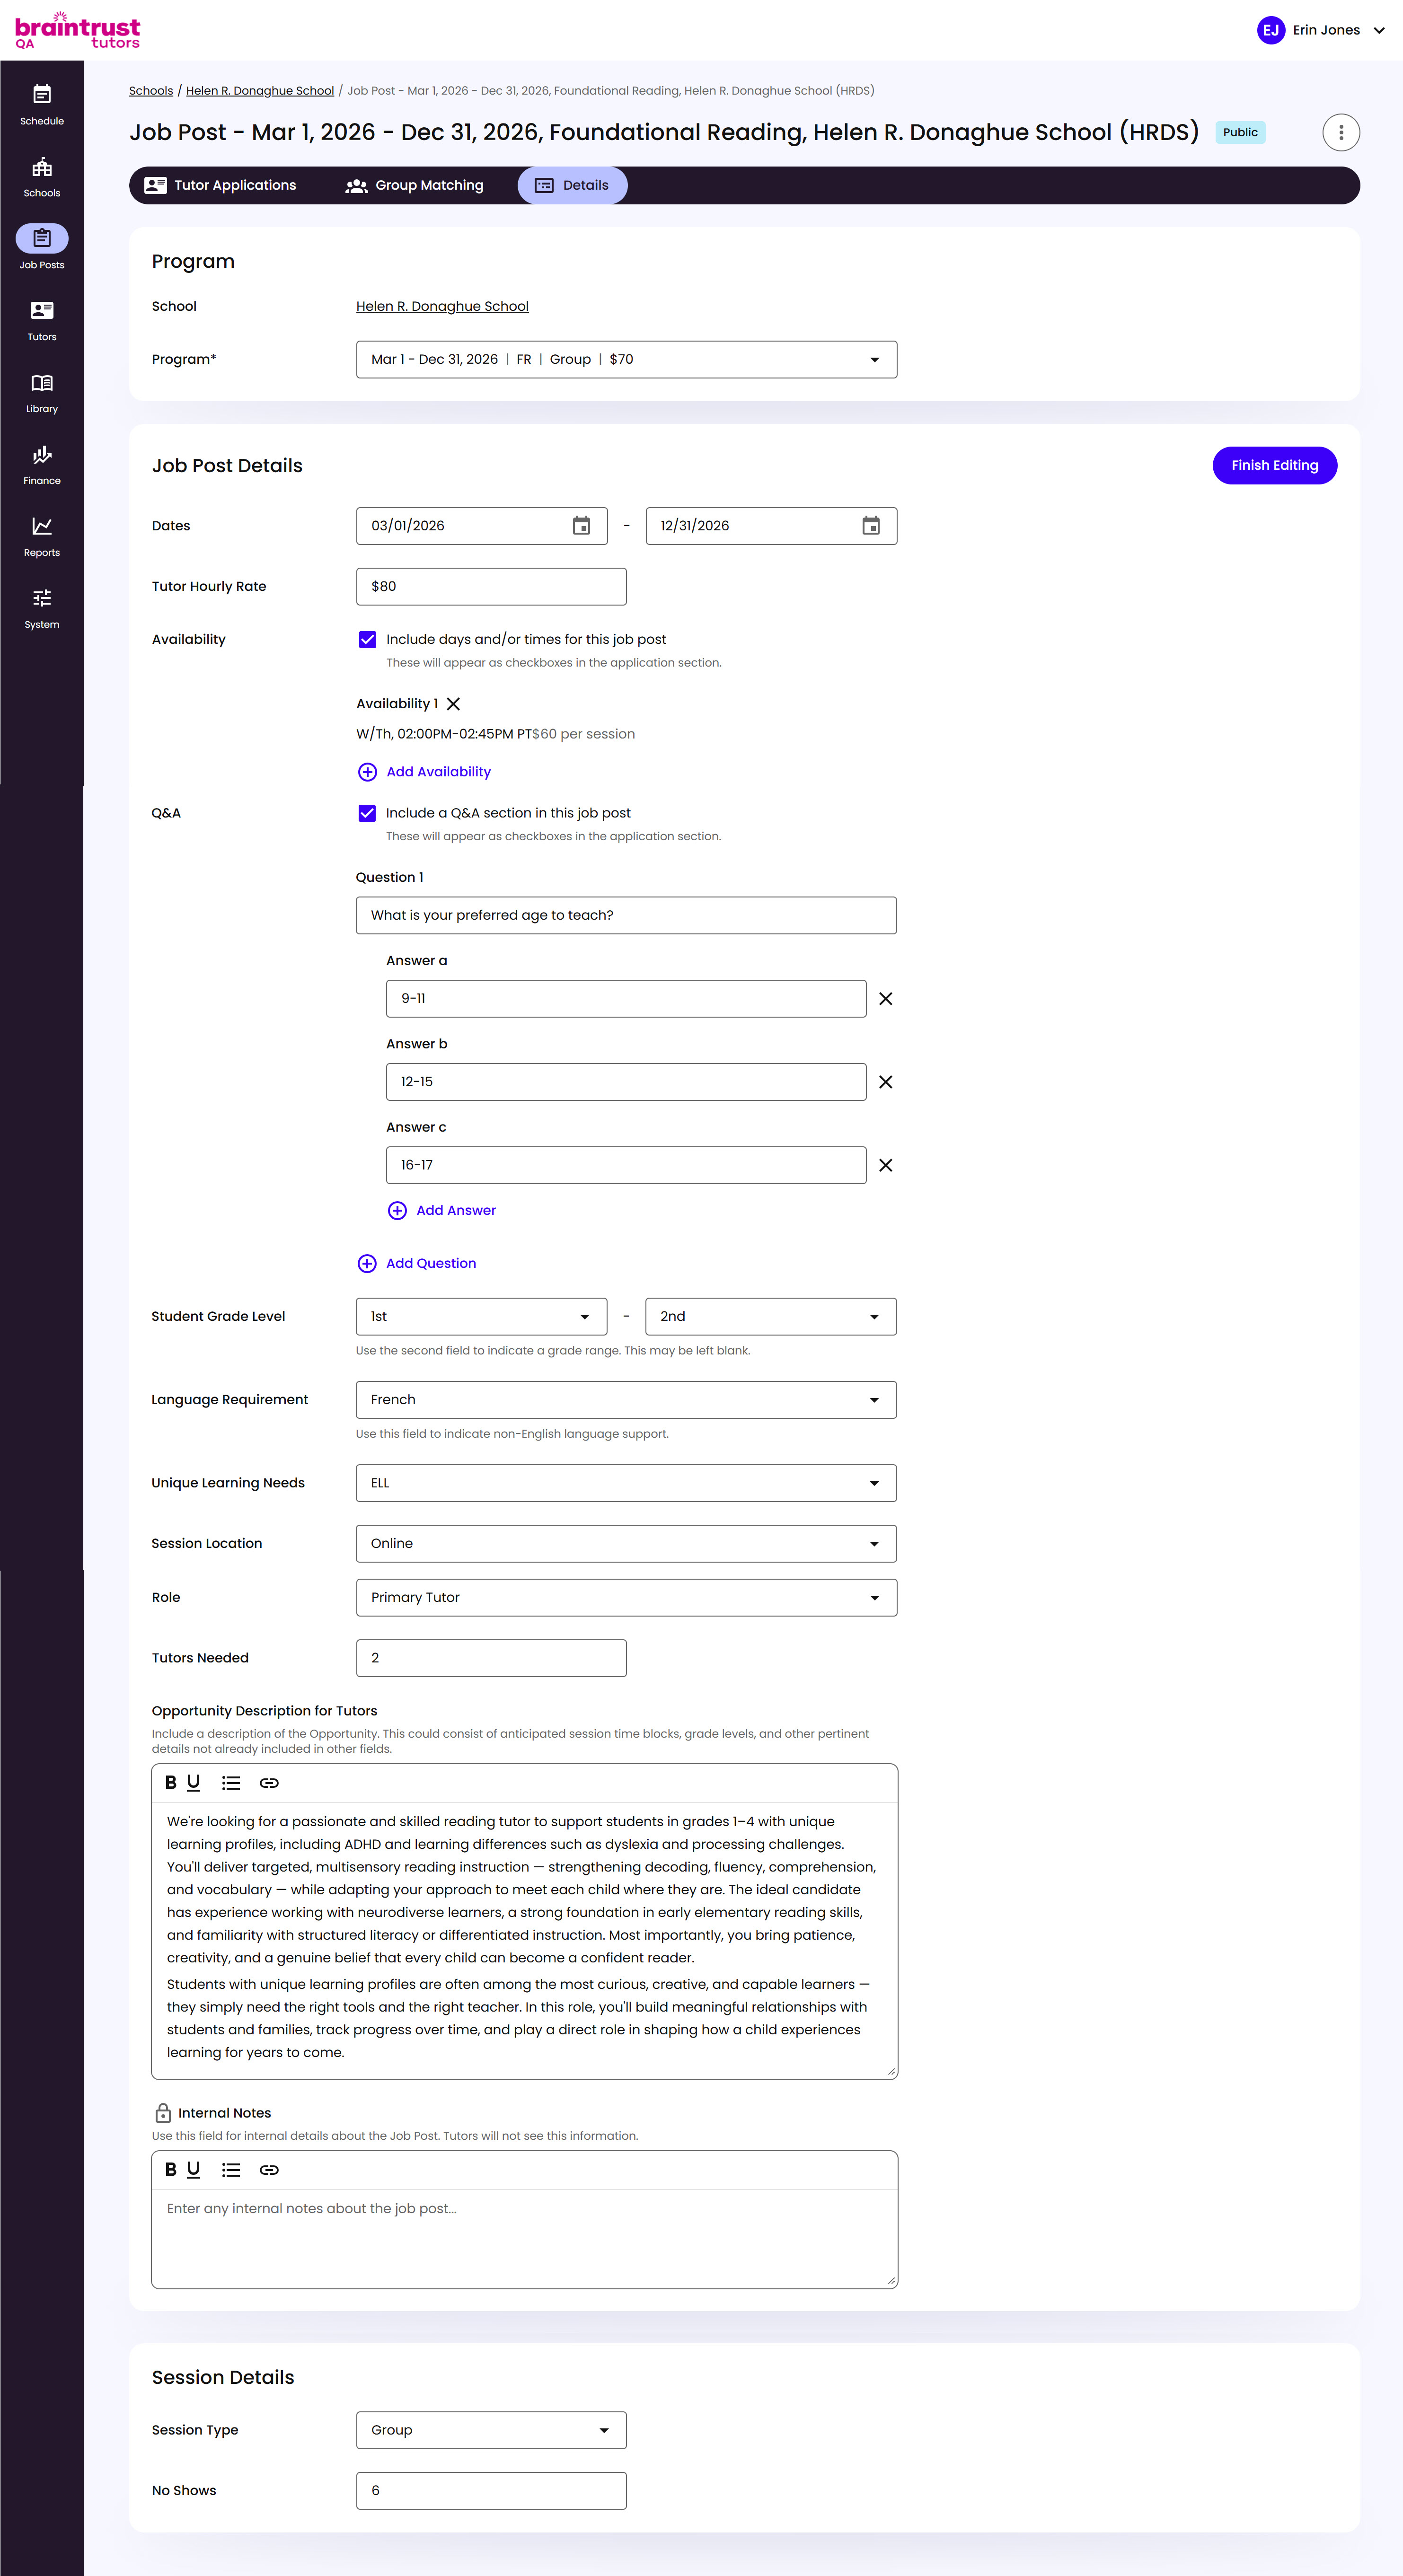
Task: Open the three-dot more options menu
Action: click(x=1340, y=132)
